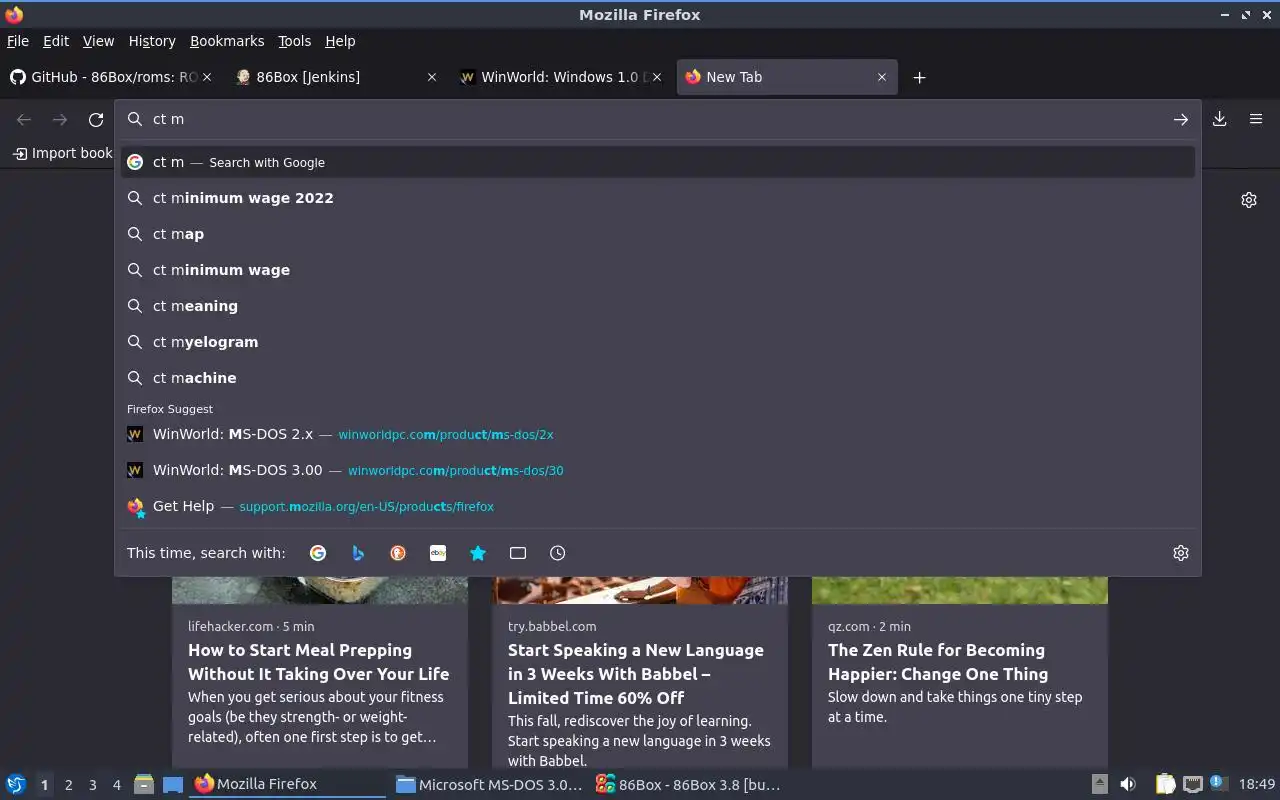Open the File menu
Screen dimensions: 1280x800
[18, 41]
